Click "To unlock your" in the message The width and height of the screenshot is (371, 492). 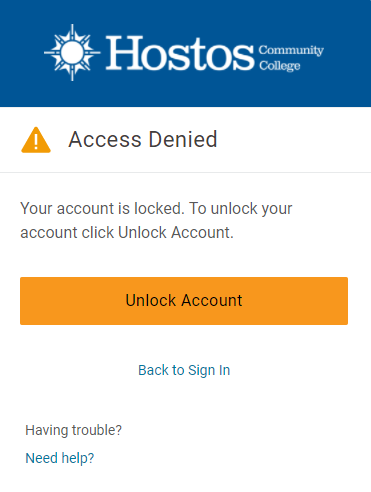(x=241, y=209)
